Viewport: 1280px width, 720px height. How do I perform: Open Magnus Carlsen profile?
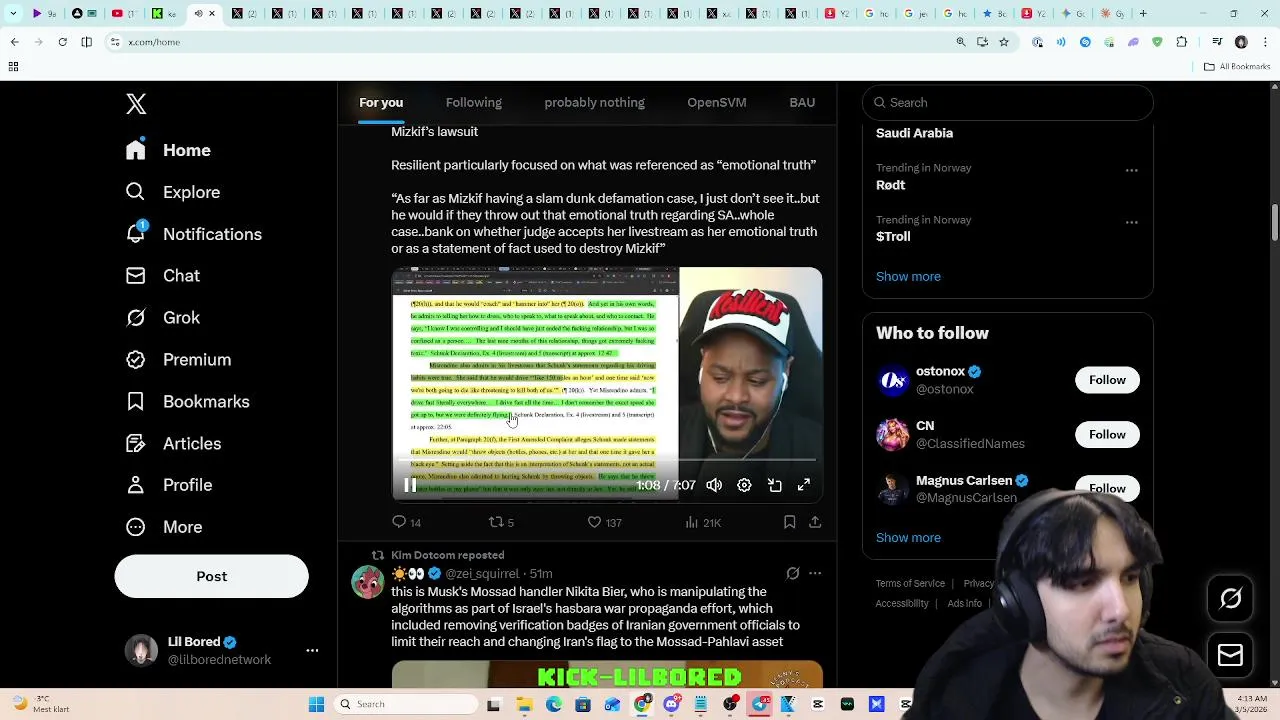coord(964,481)
